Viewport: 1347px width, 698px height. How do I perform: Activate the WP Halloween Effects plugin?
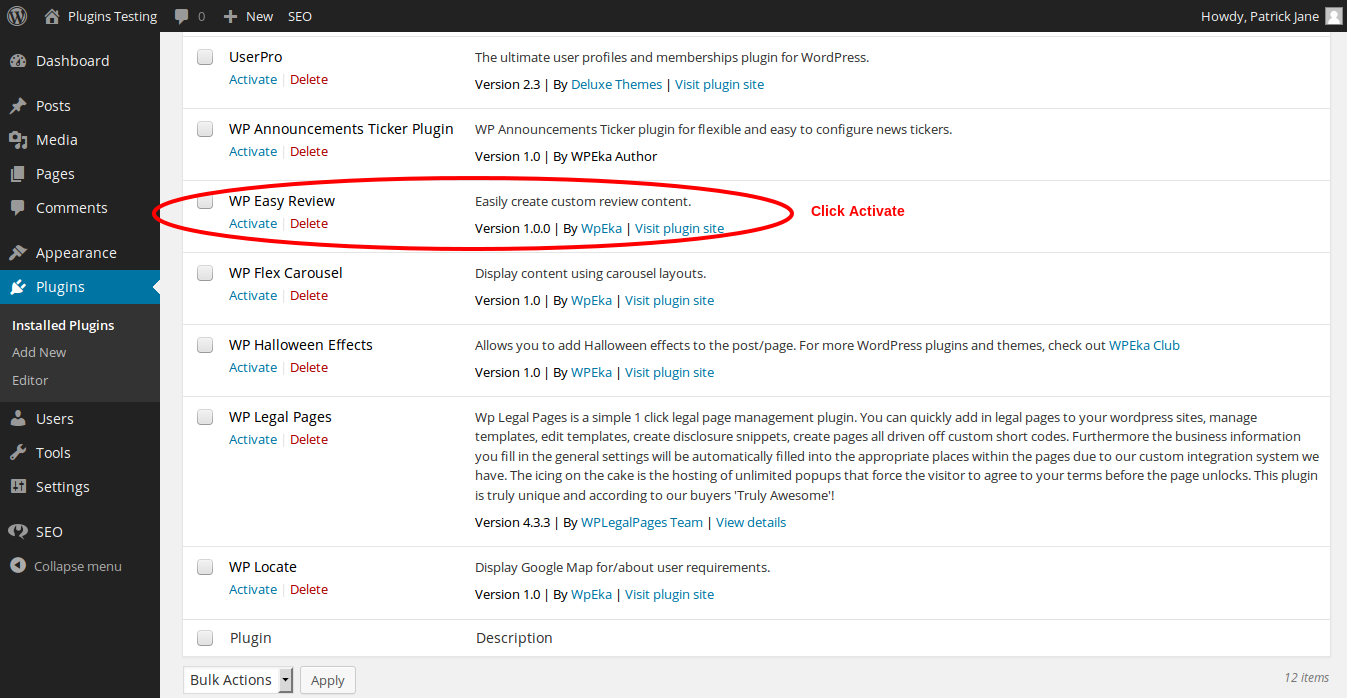tap(253, 368)
